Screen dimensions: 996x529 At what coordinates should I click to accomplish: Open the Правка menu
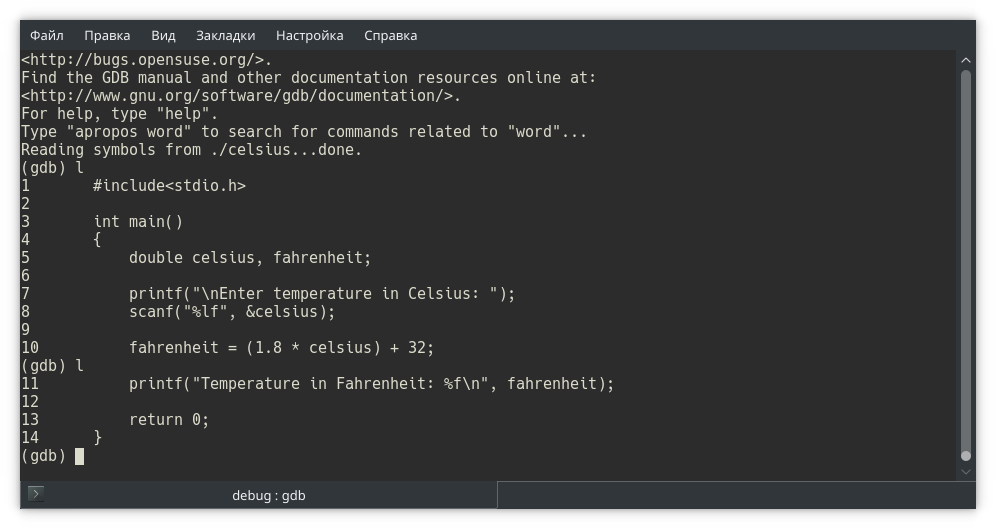click(107, 35)
